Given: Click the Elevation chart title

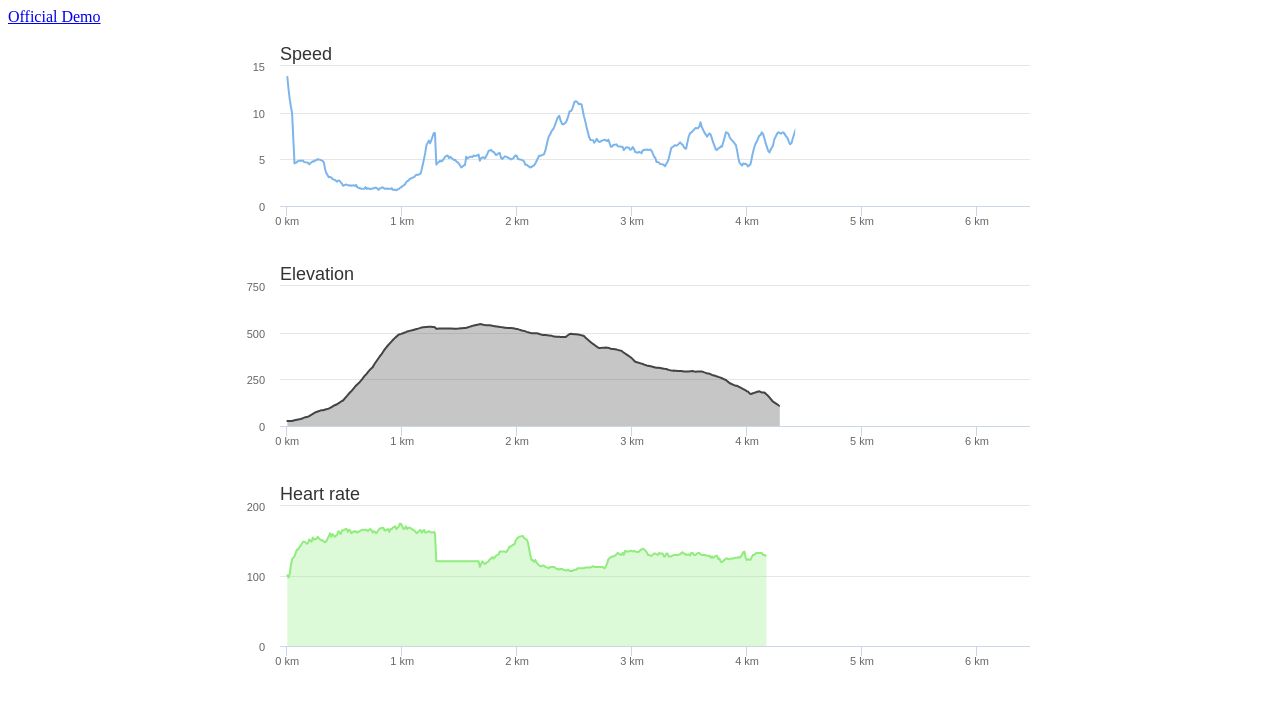Looking at the screenshot, I should pyautogui.click(x=317, y=274).
